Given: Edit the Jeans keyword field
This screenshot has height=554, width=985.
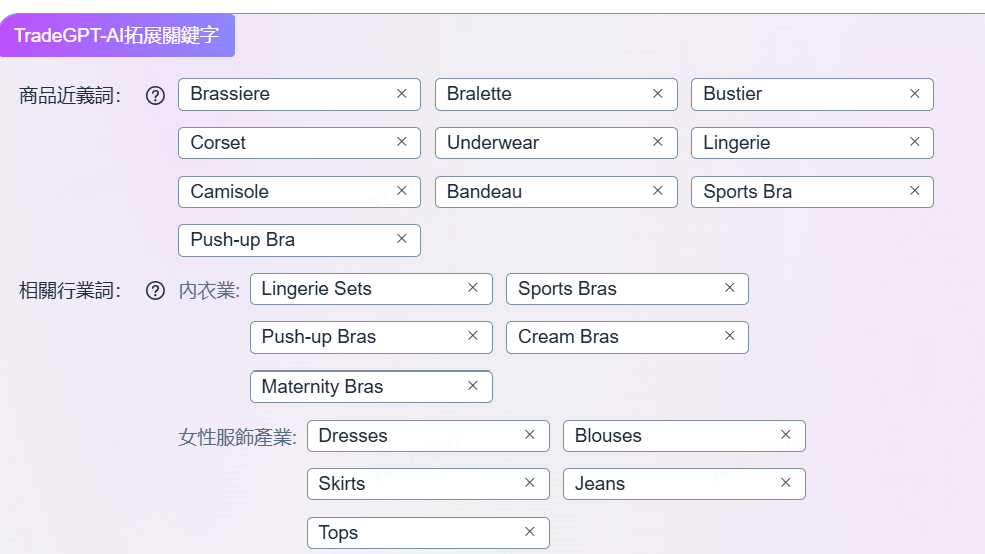Looking at the screenshot, I should [x=684, y=484].
